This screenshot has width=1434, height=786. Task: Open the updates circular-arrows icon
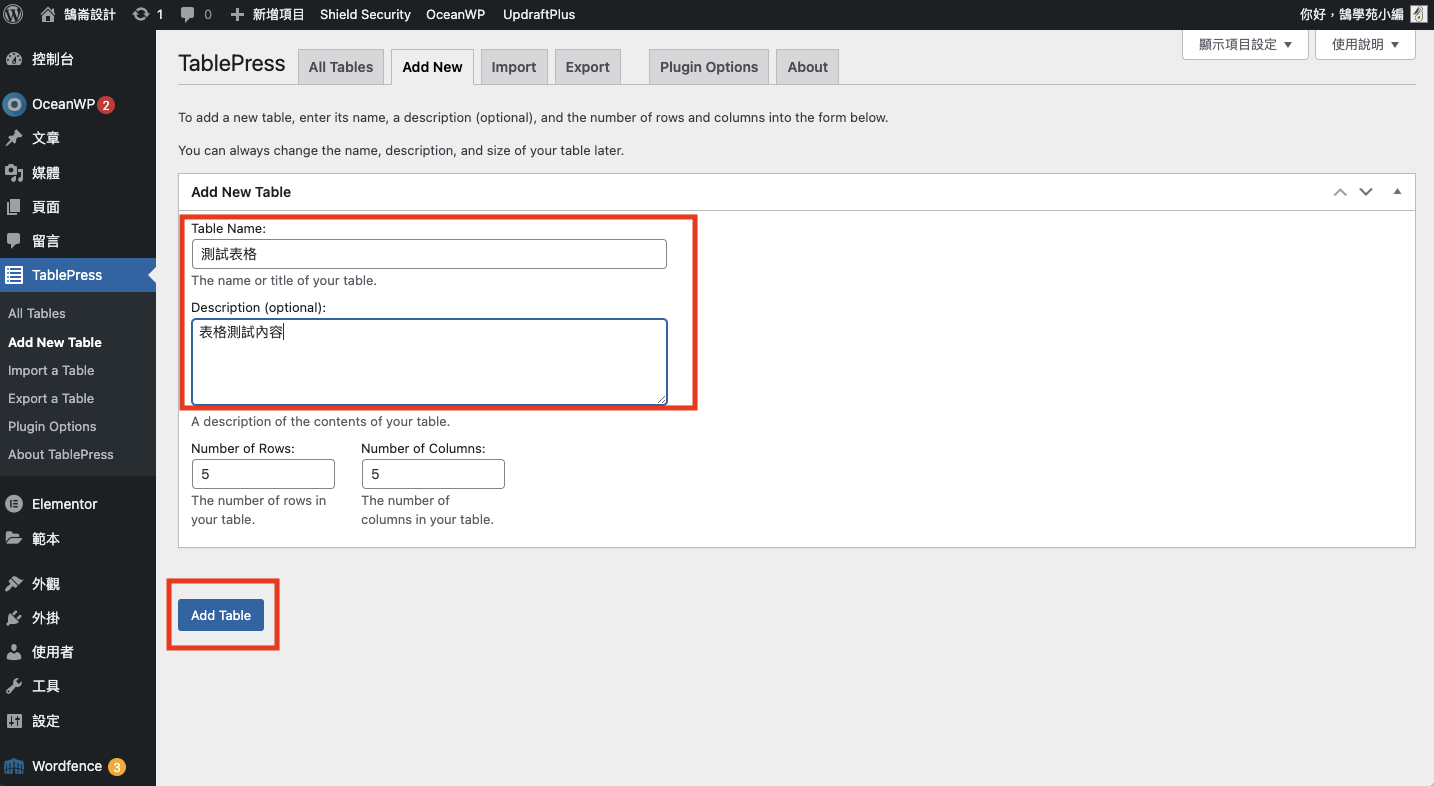click(141, 14)
